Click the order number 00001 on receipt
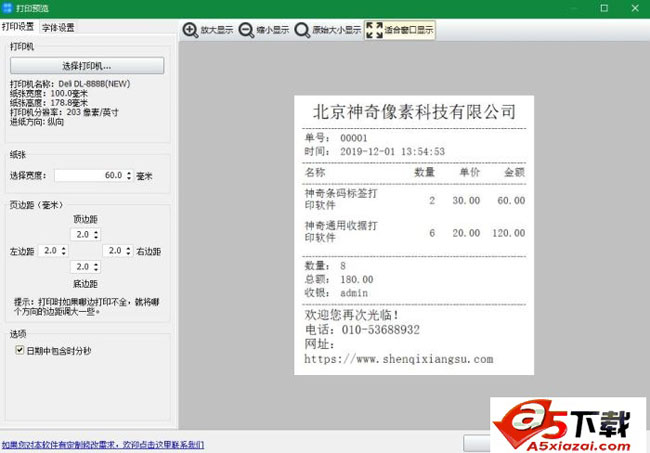This screenshot has height=453, width=650. pyautogui.click(x=354, y=138)
